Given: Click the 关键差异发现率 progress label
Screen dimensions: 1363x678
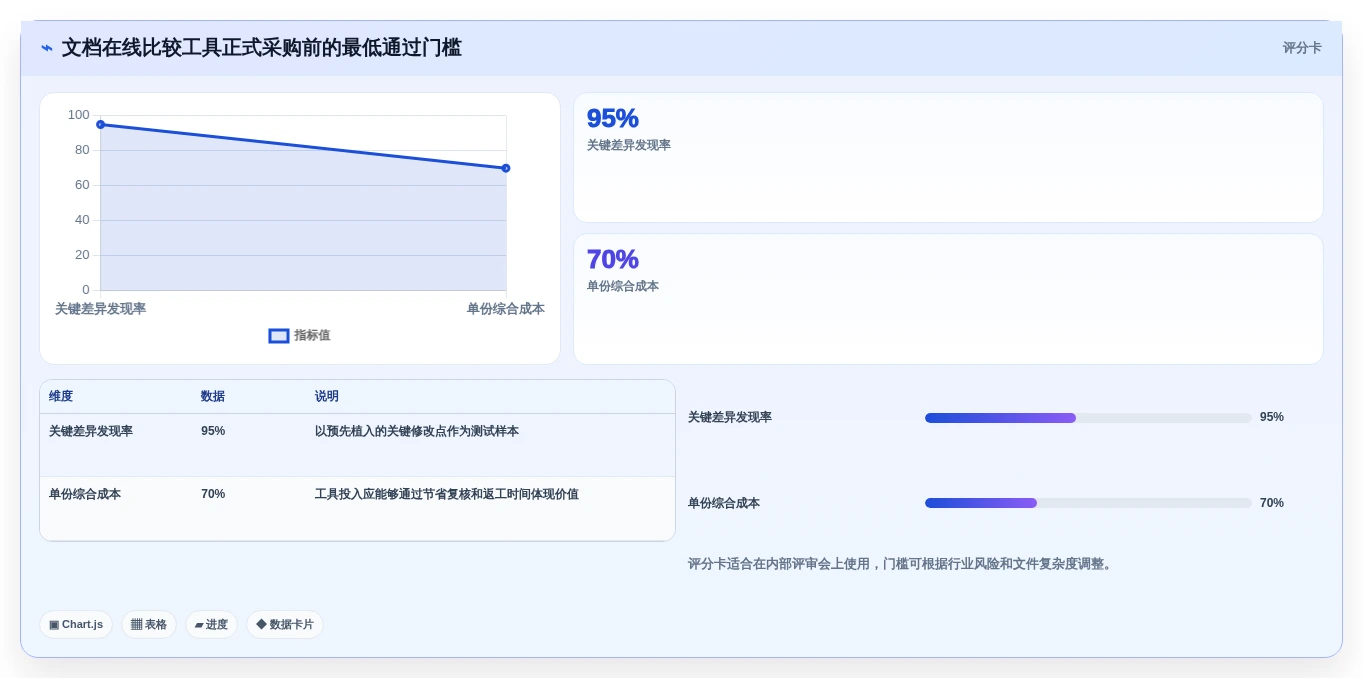Looking at the screenshot, I should click(730, 417).
